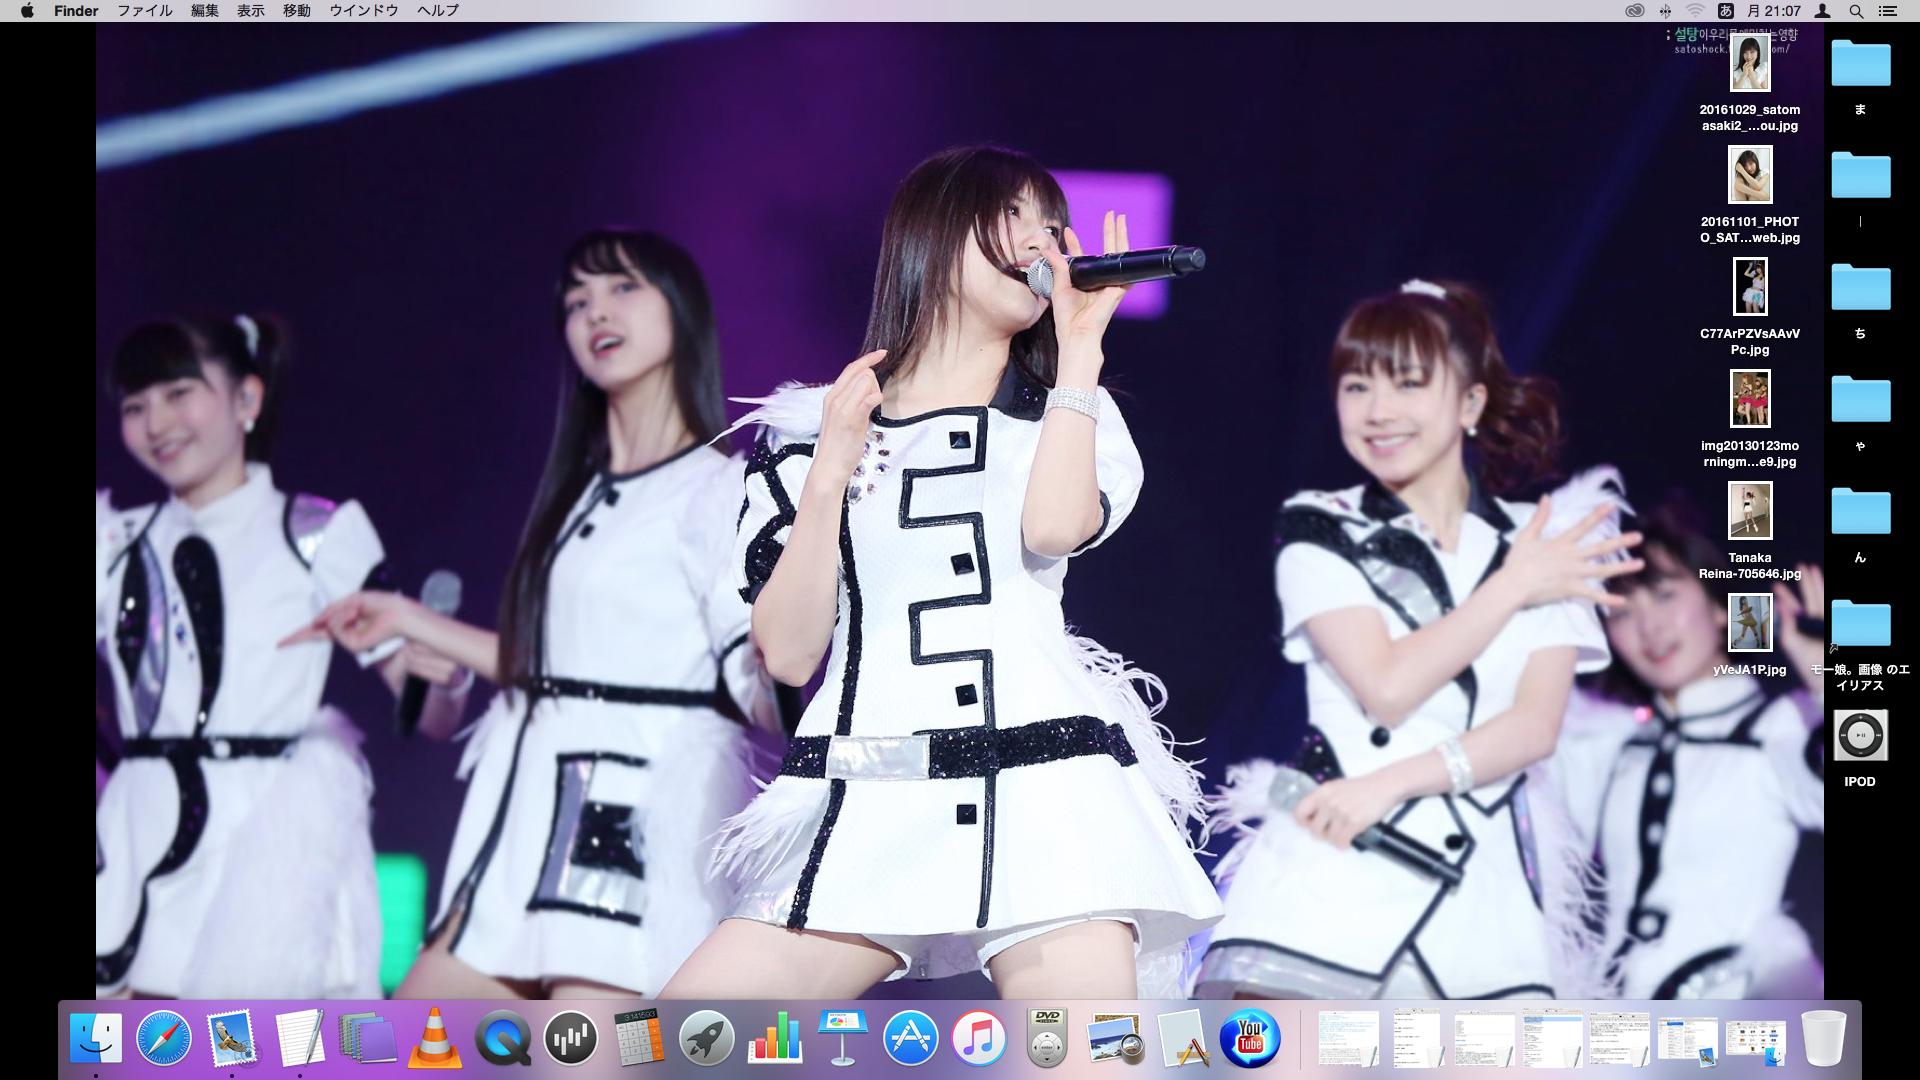This screenshot has height=1080, width=1920.
Task: Select the IPOD drive on the desktop
Action: (1860, 737)
